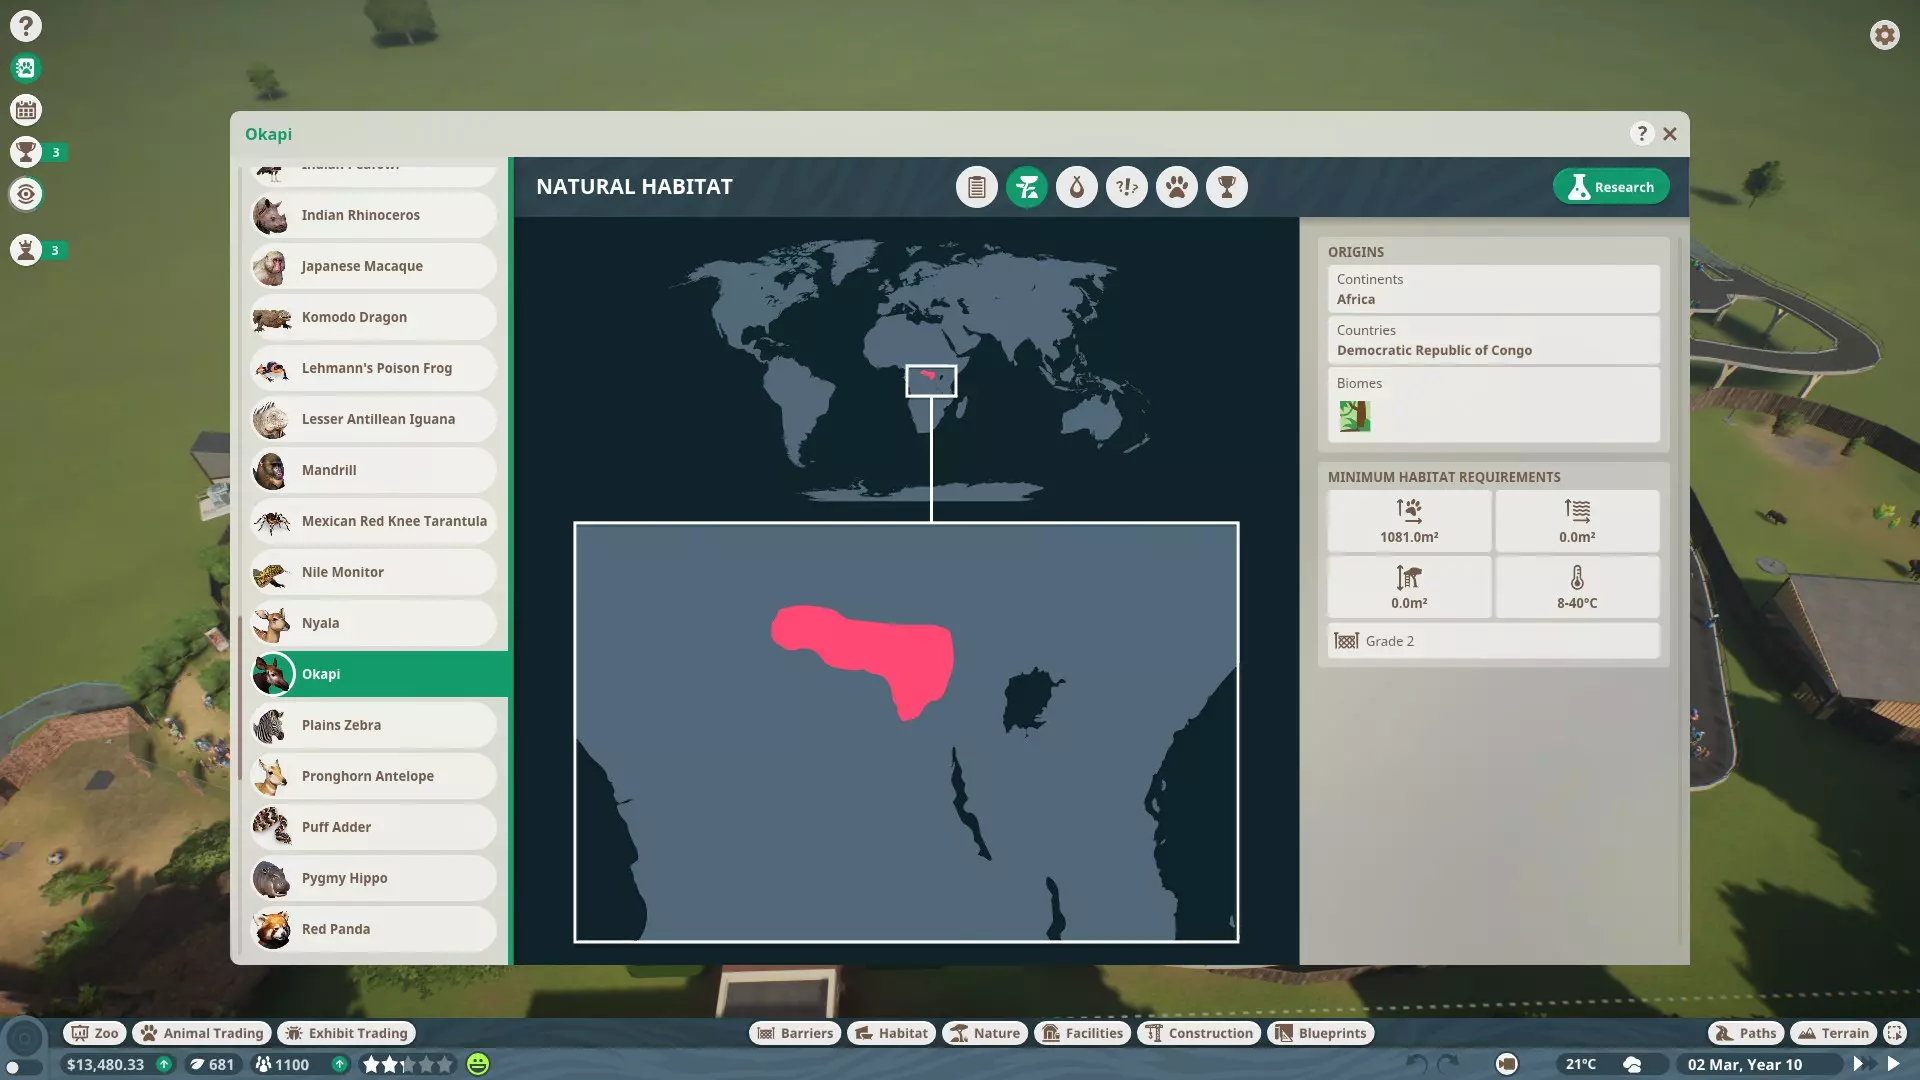The image size is (1920, 1080).
Task: Select the water drop Zoopedia tab
Action: tap(1076, 187)
